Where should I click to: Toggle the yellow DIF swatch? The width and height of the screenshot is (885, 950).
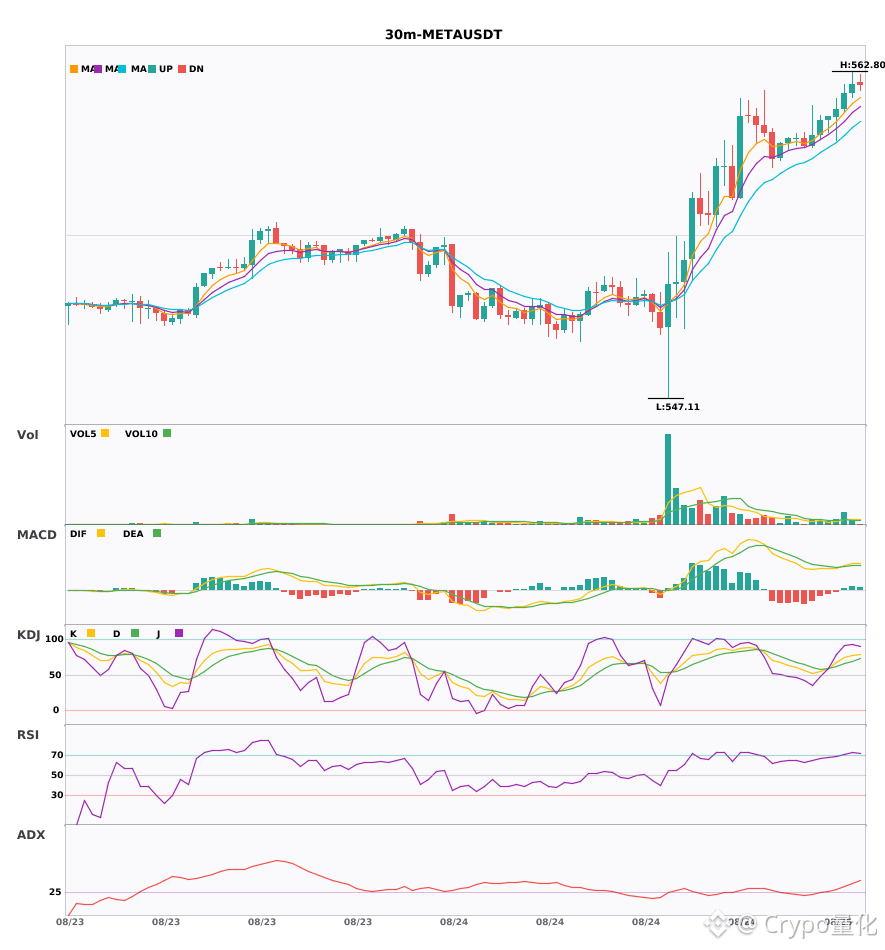tap(101, 533)
